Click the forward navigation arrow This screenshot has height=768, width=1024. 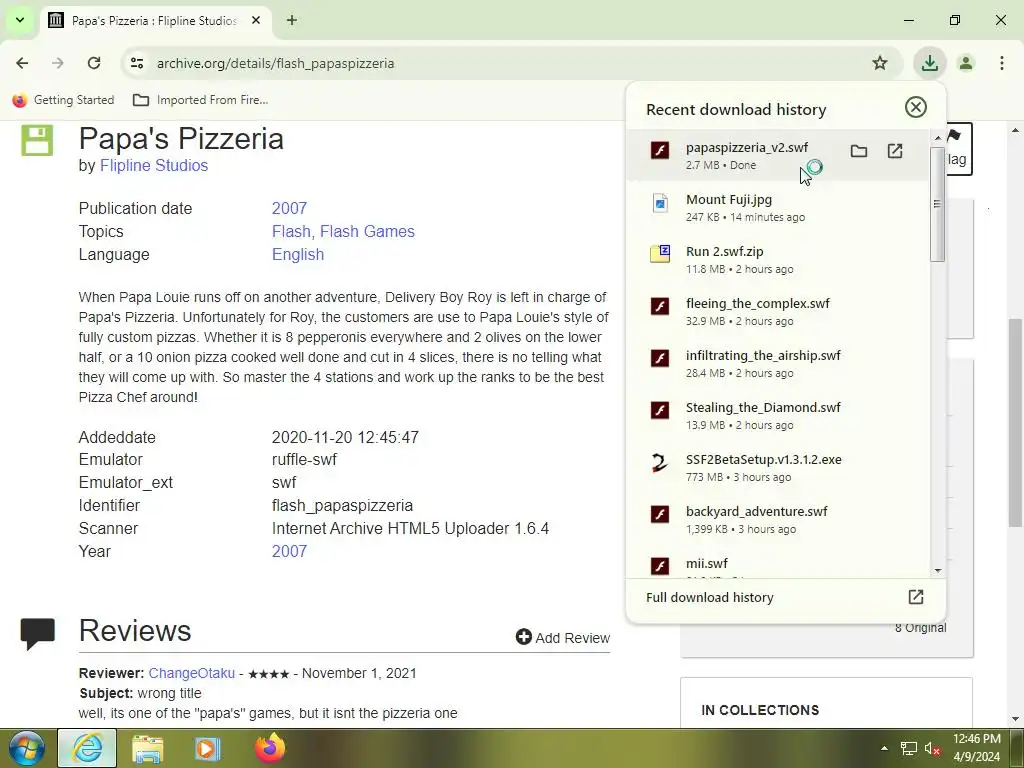(x=58, y=63)
